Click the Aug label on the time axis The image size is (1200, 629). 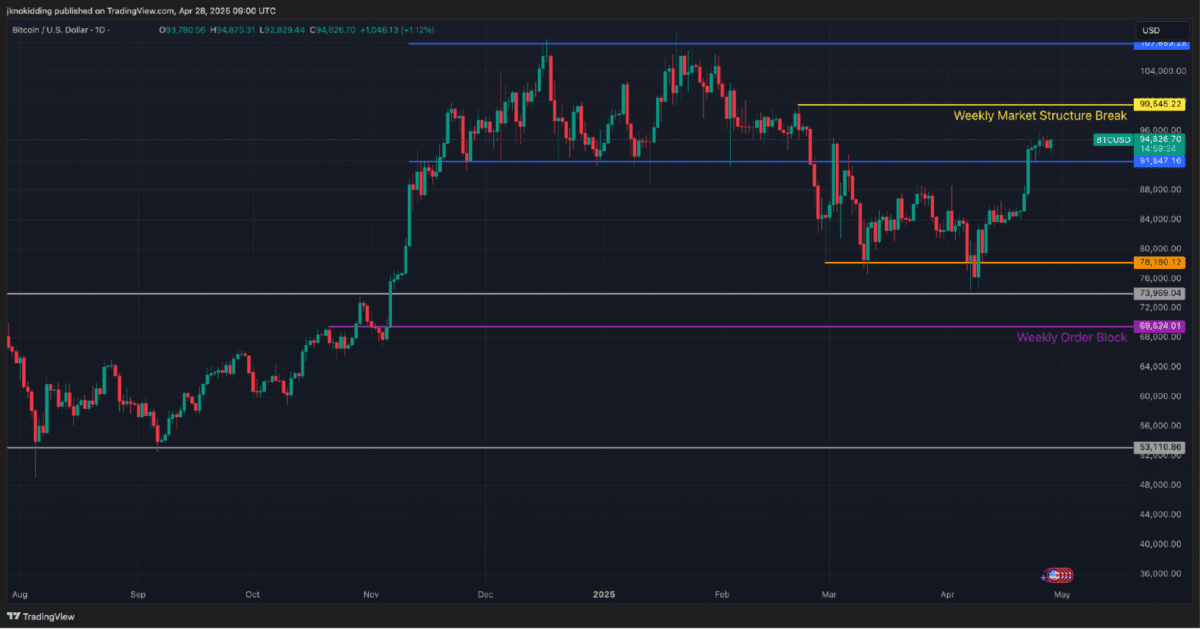point(17,594)
